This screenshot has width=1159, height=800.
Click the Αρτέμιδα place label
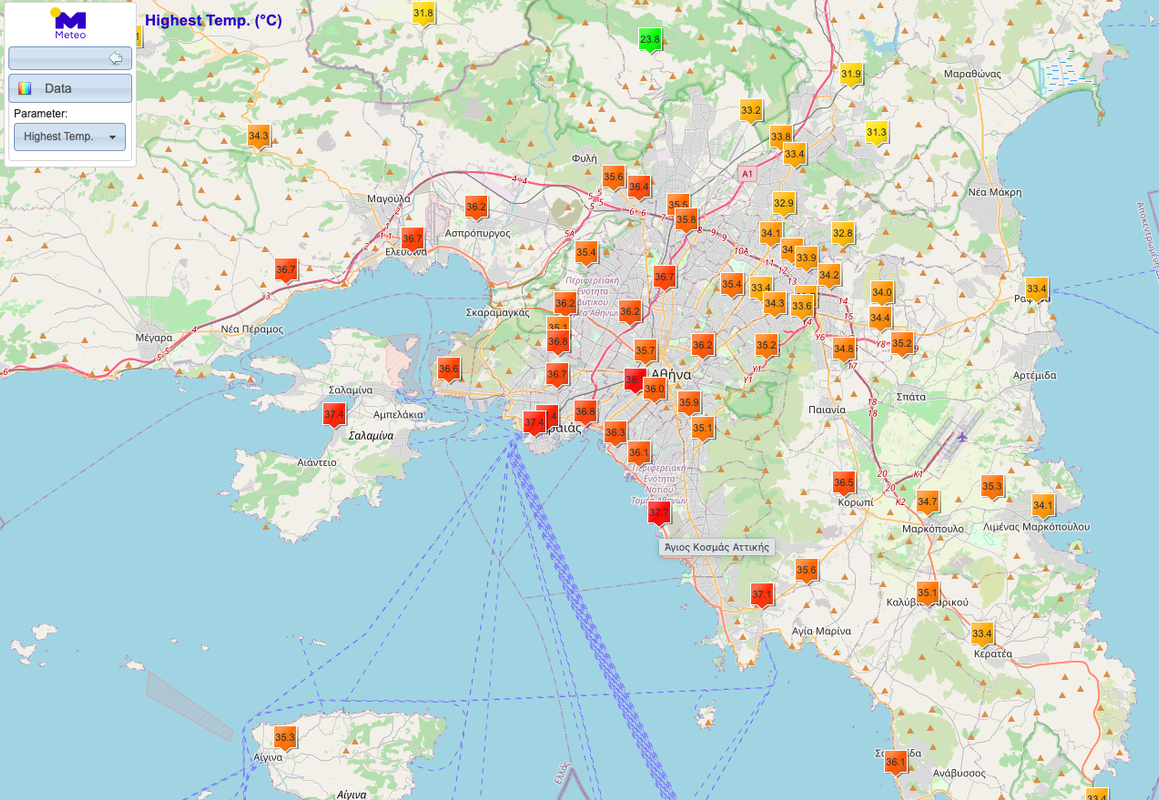tap(1035, 376)
